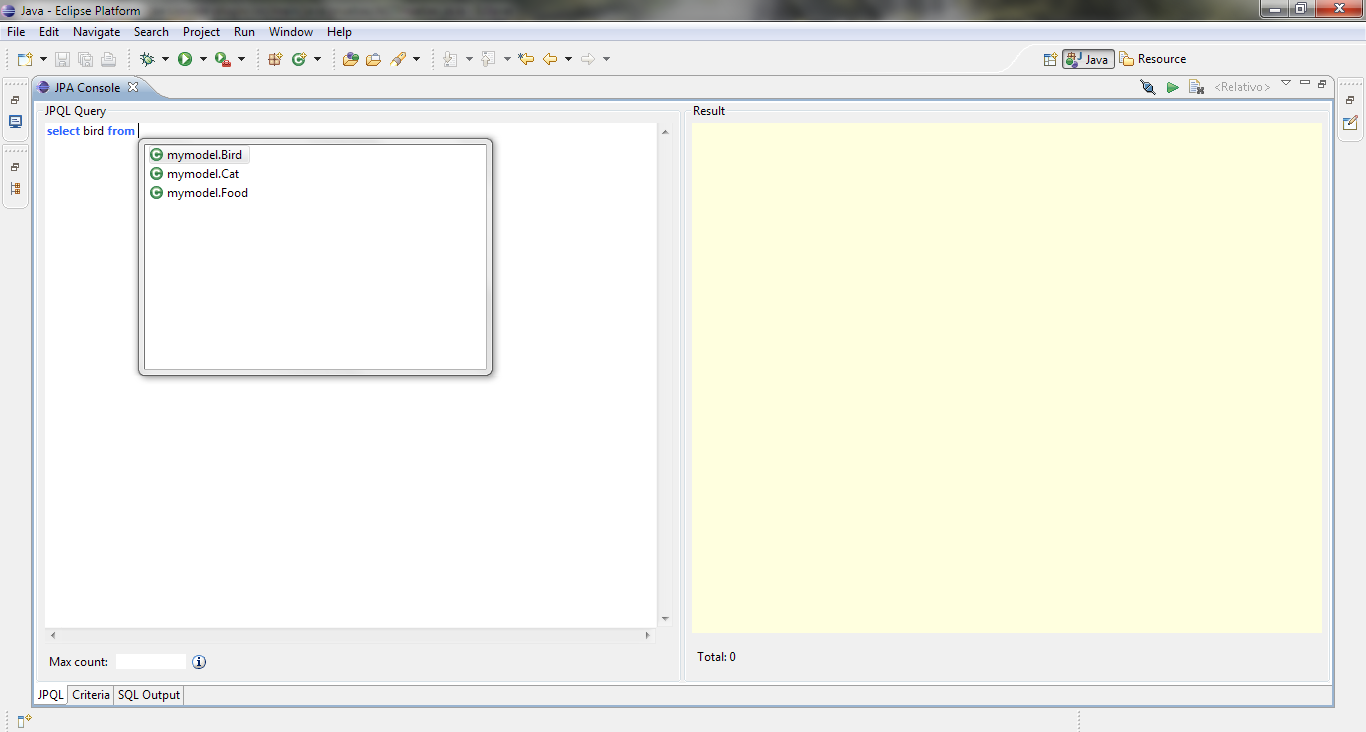Select mymodel.Cat from completion list
Screen dimensions: 1366x732
click(x=195, y=174)
